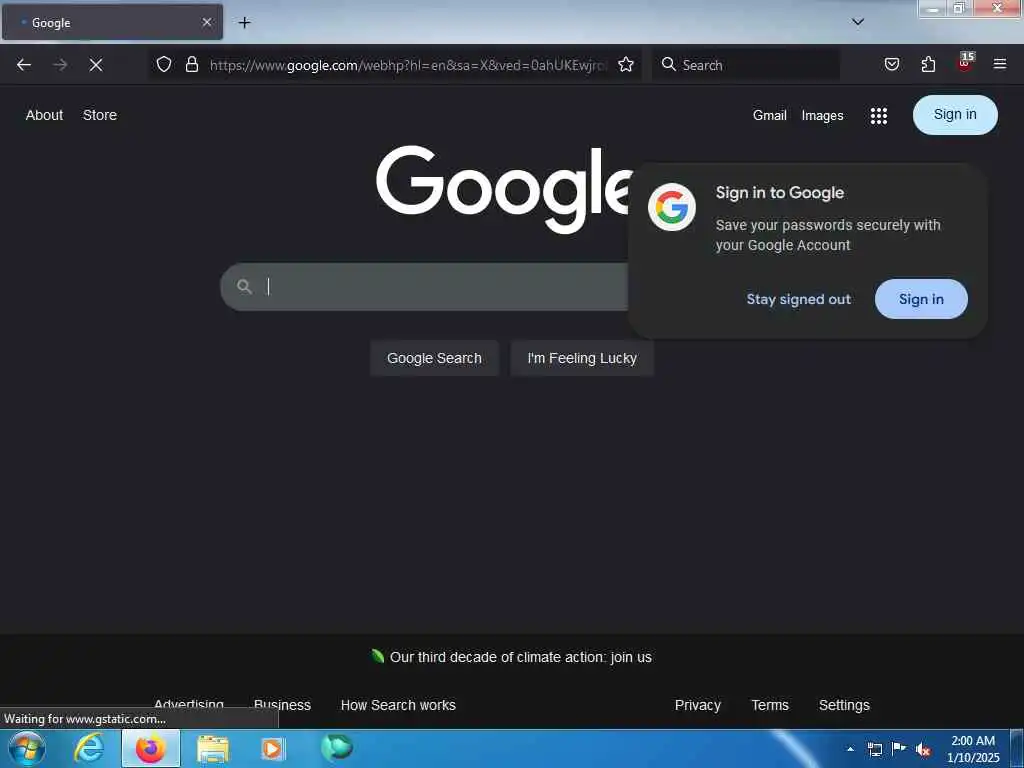Open the Extensions puzzle icon
1024x768 pixels.
tap(928, 64)
